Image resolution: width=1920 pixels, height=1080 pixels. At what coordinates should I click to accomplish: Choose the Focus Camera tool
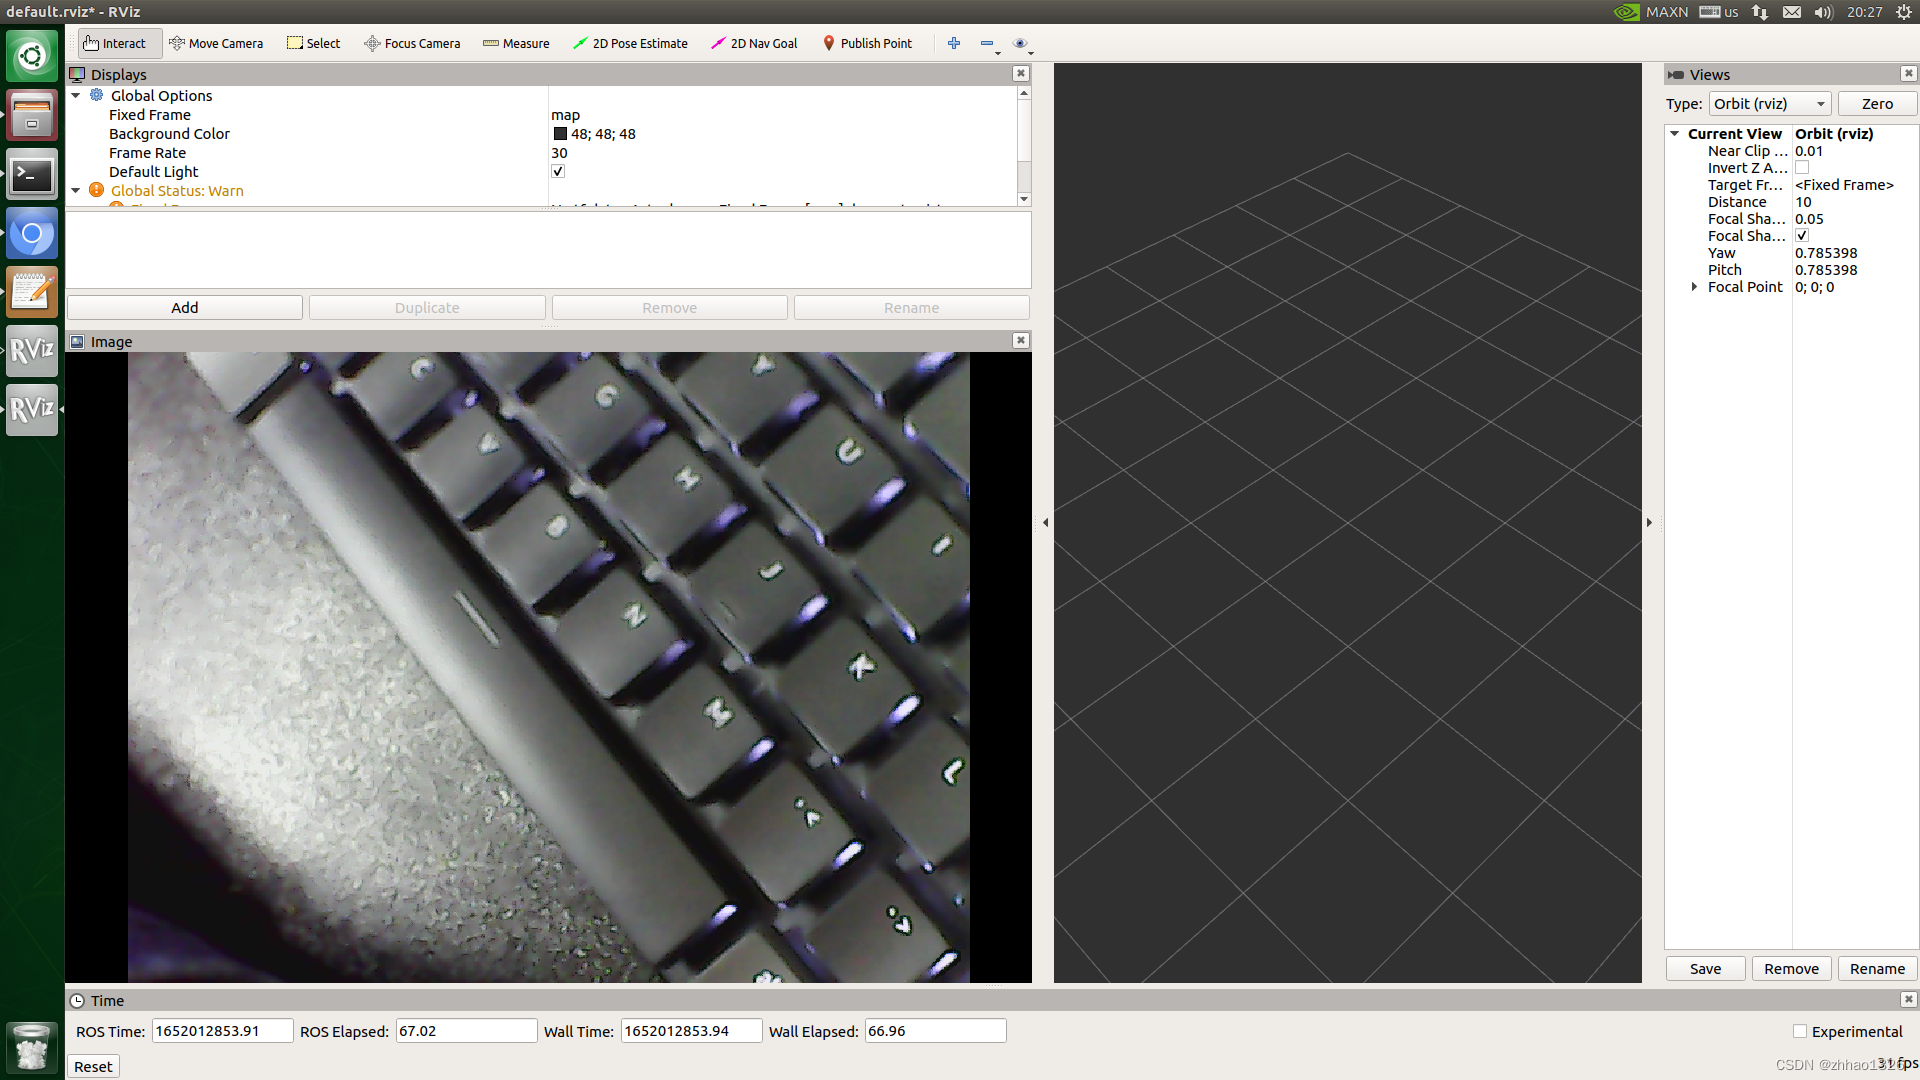click(x=412, y=43)
